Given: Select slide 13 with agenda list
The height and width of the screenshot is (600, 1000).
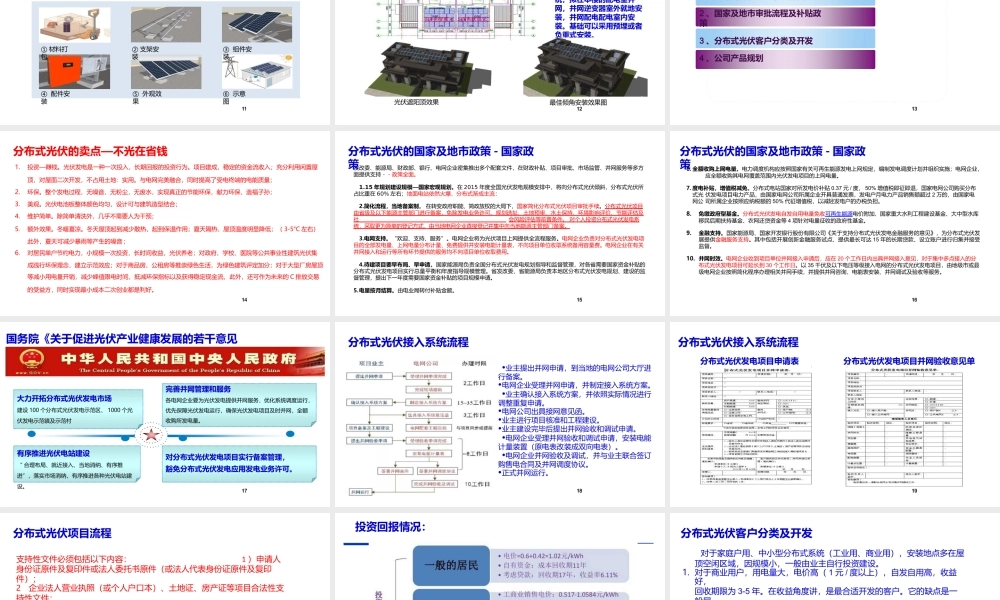Looking at the screenshot, I should [834, 62].
